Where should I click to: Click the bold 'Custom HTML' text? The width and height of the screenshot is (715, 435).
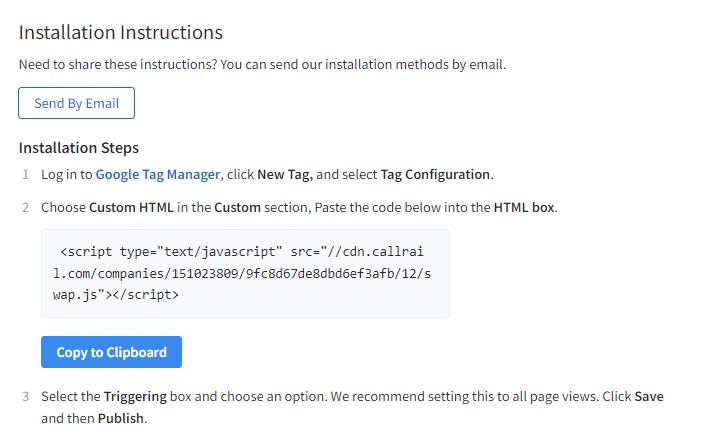(x=131, y=207)
